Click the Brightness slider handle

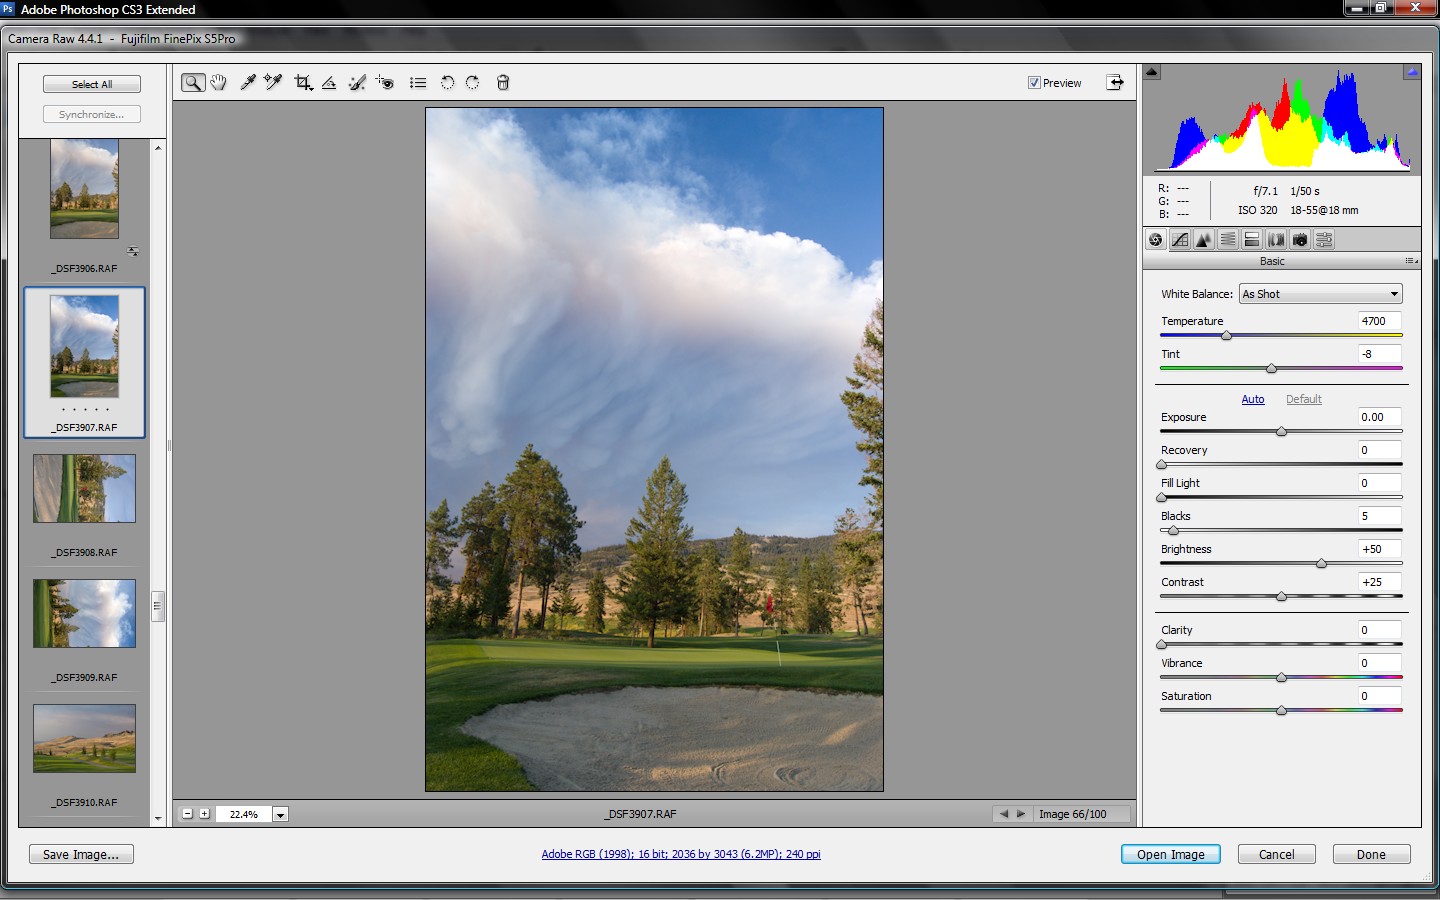coord(1322,564)
